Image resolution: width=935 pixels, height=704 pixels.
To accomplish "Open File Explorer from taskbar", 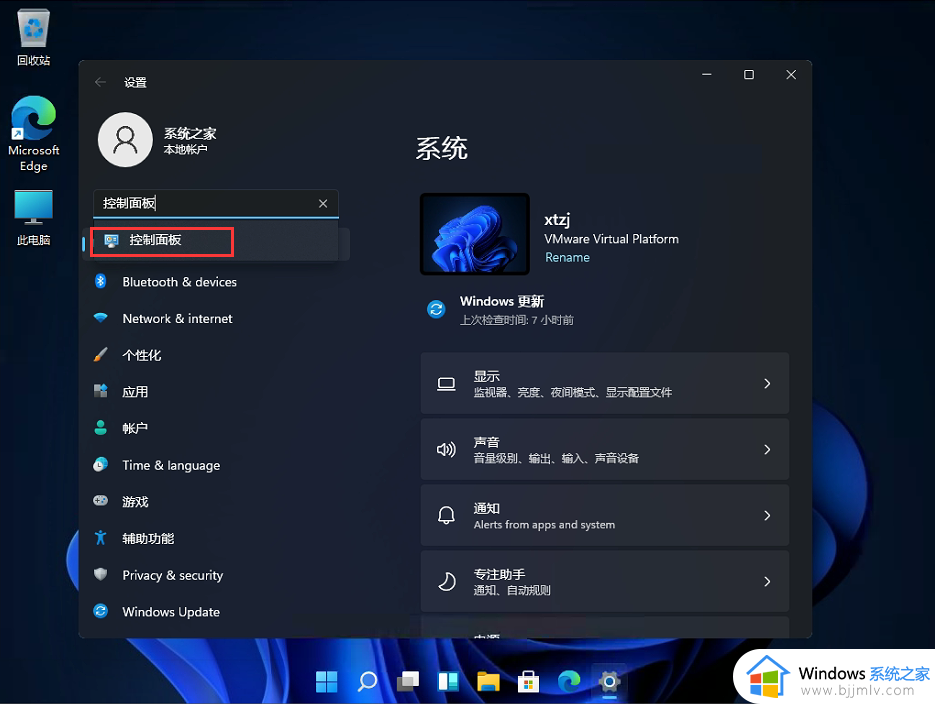I will coord(488,681).
